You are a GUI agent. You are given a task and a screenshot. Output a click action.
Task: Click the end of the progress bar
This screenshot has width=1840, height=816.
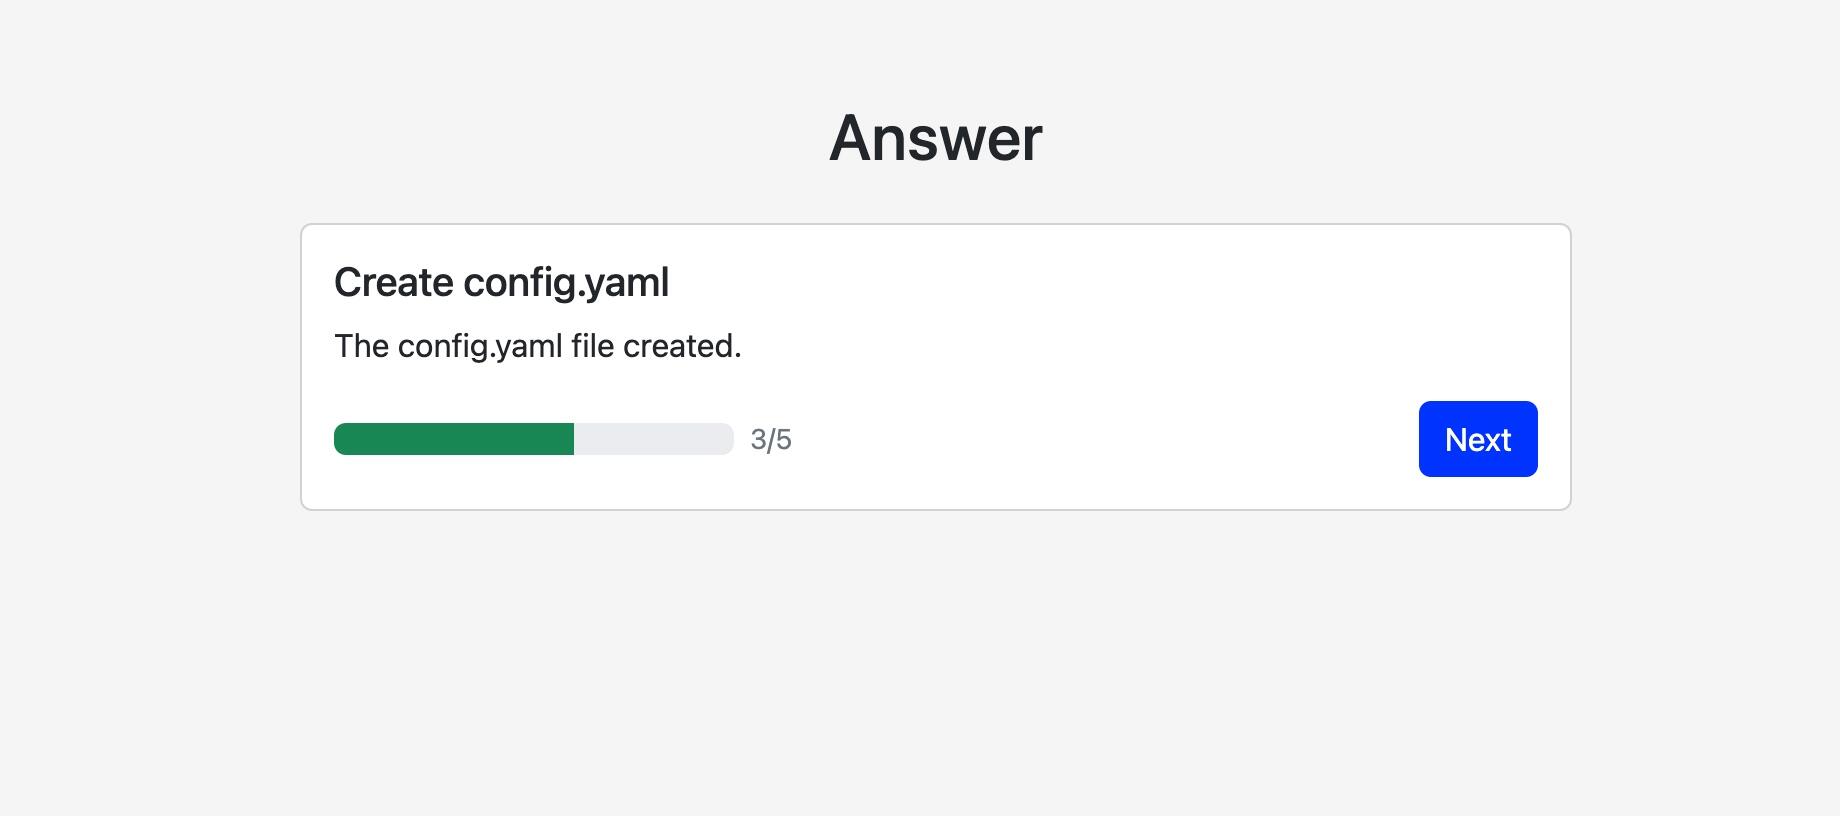[x=728, y=439]
